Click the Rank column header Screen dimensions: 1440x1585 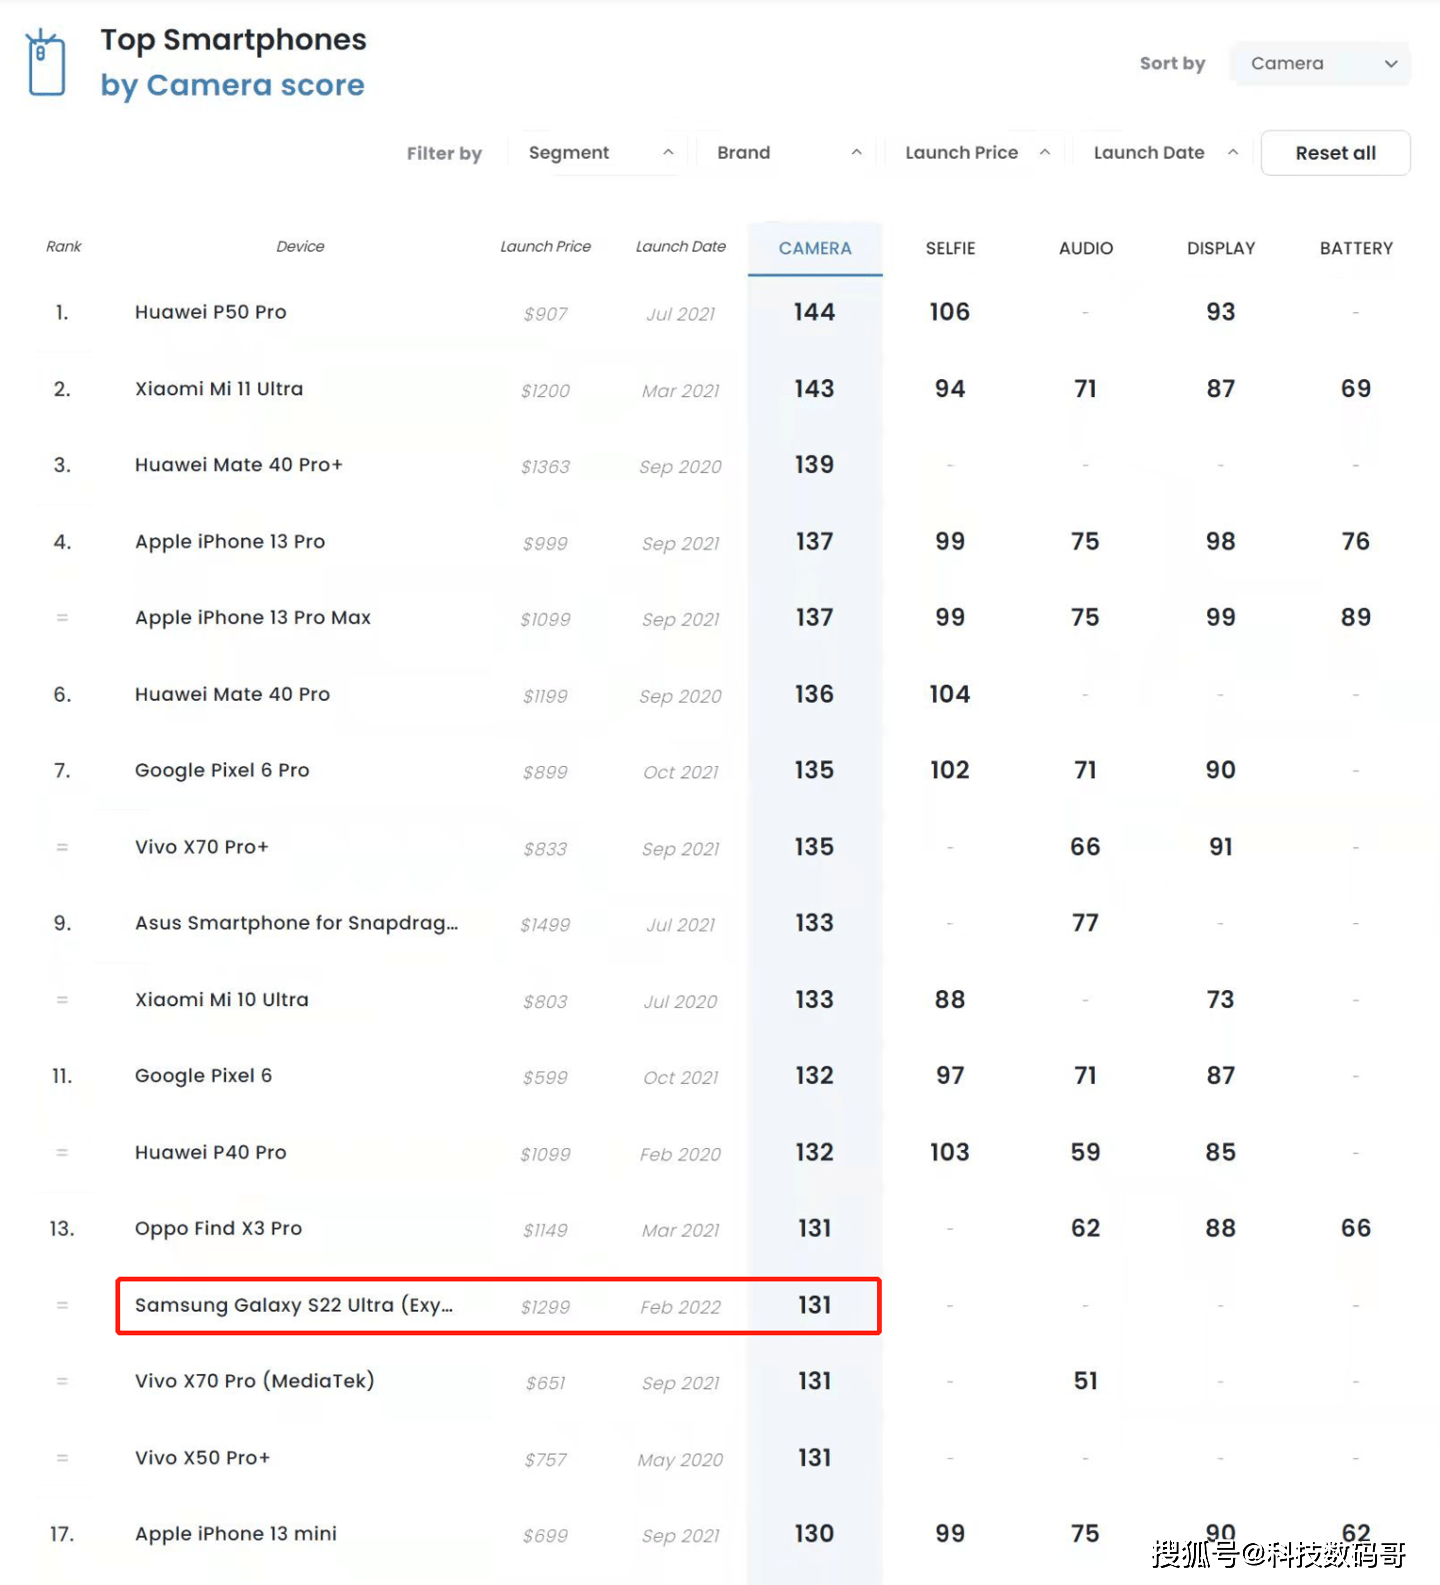pos(63,246)
